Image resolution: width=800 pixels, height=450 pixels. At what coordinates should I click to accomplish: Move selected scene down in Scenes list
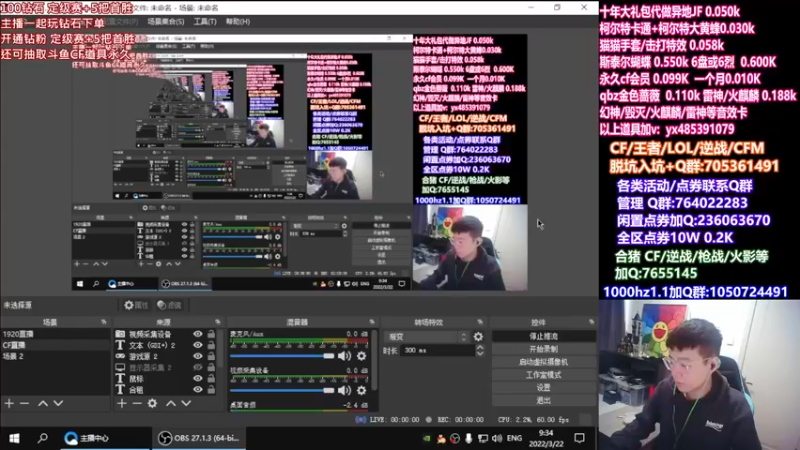[x=58, y=404]
